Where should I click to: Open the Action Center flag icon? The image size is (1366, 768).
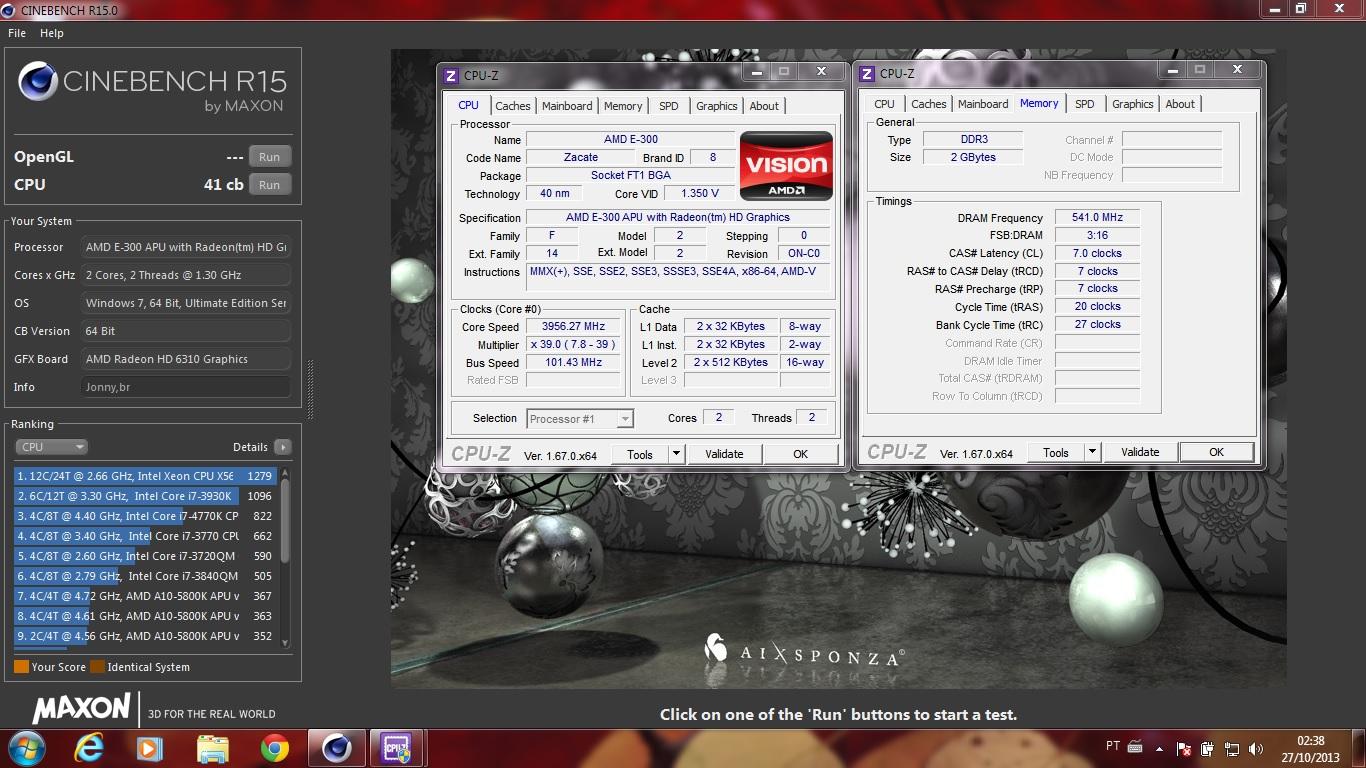coord(1184,748)
